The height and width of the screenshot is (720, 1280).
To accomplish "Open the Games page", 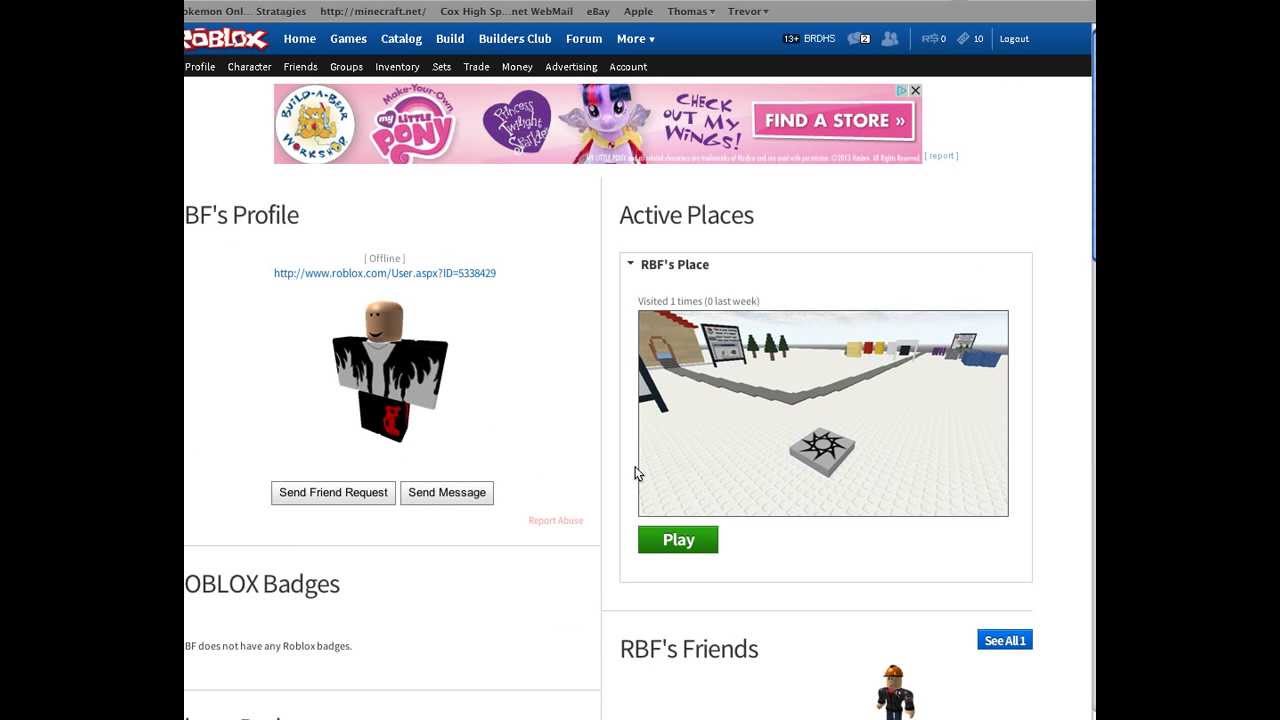I will tap(348, 39).
